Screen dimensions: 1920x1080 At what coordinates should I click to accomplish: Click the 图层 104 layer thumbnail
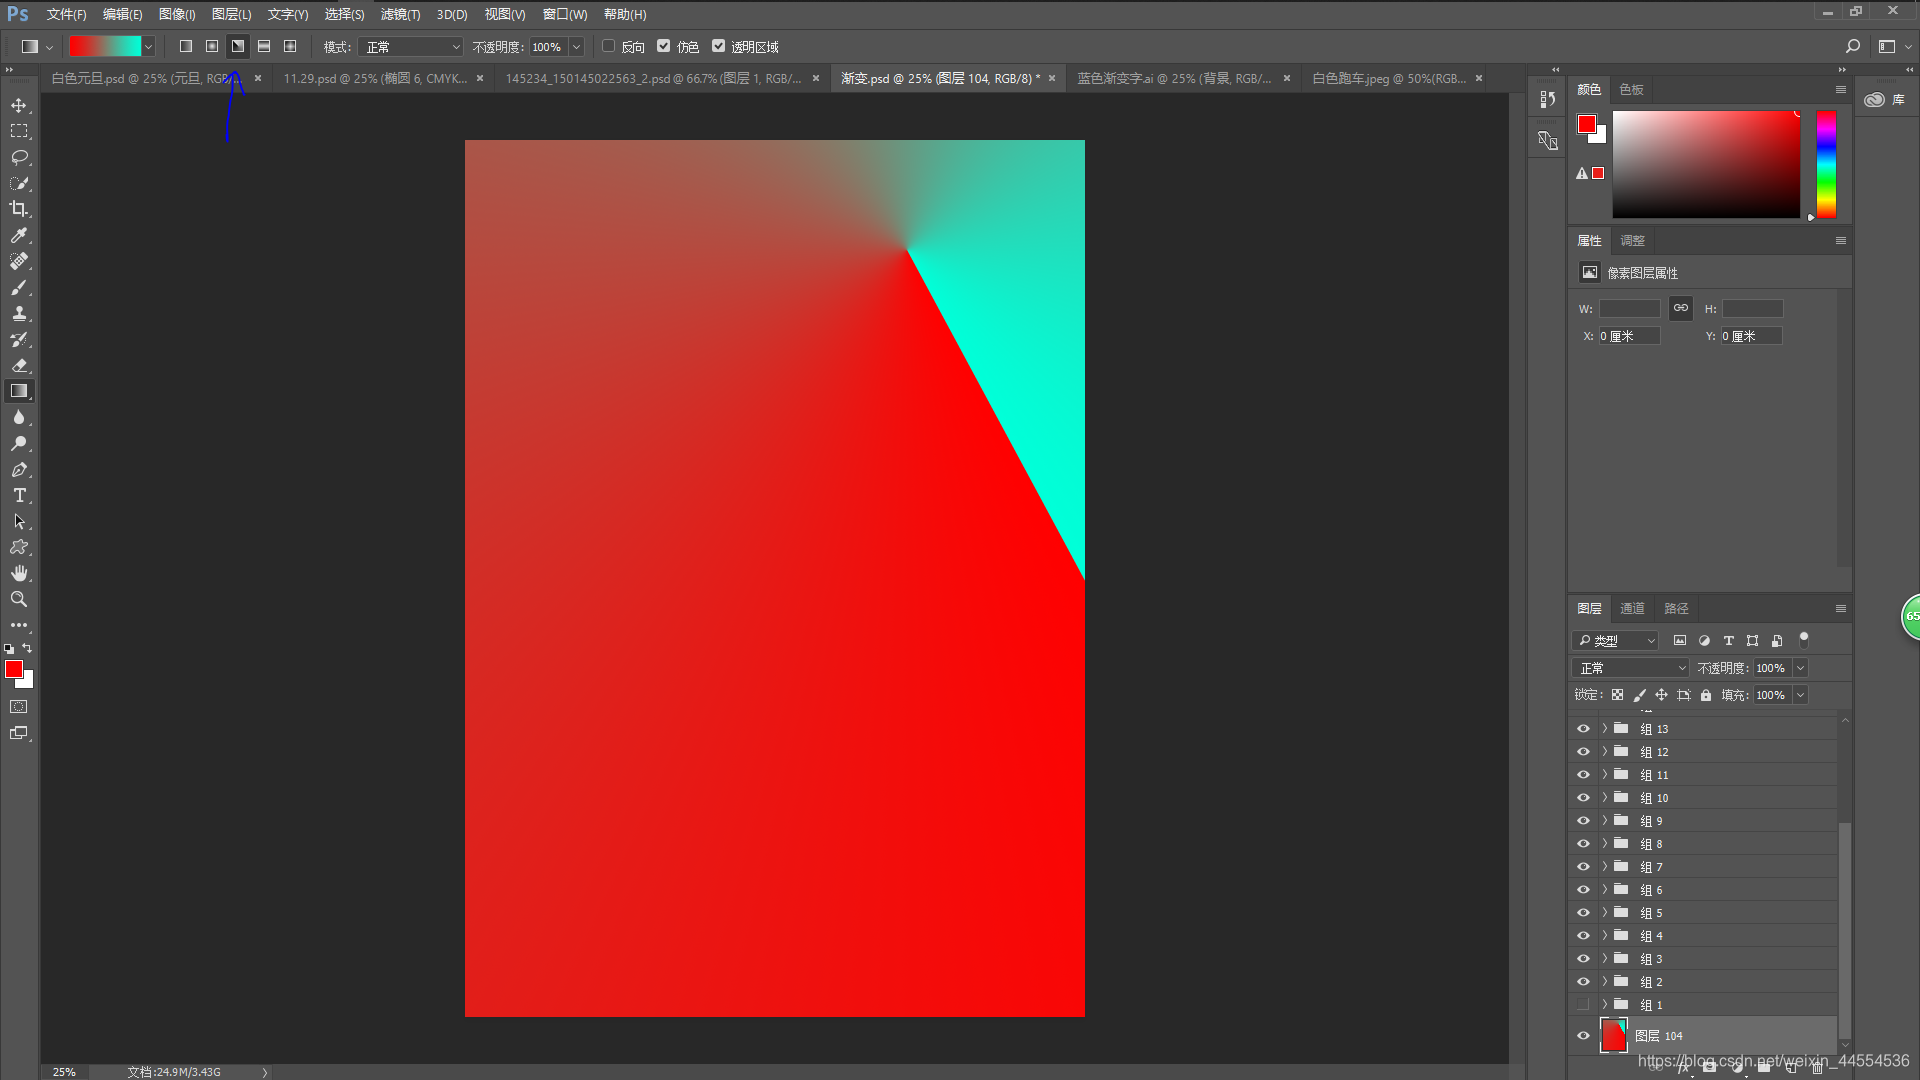pos(1614,1036)
